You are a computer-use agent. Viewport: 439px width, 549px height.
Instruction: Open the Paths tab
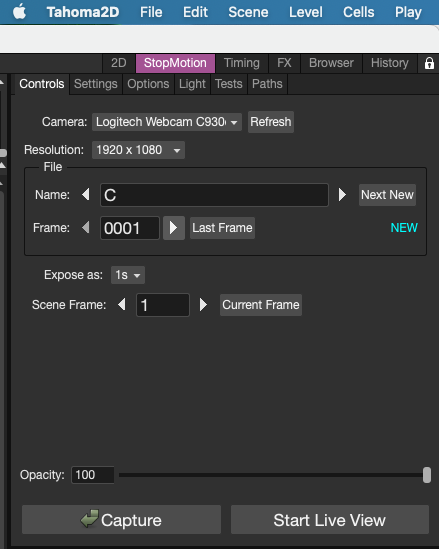click(267, 84)
